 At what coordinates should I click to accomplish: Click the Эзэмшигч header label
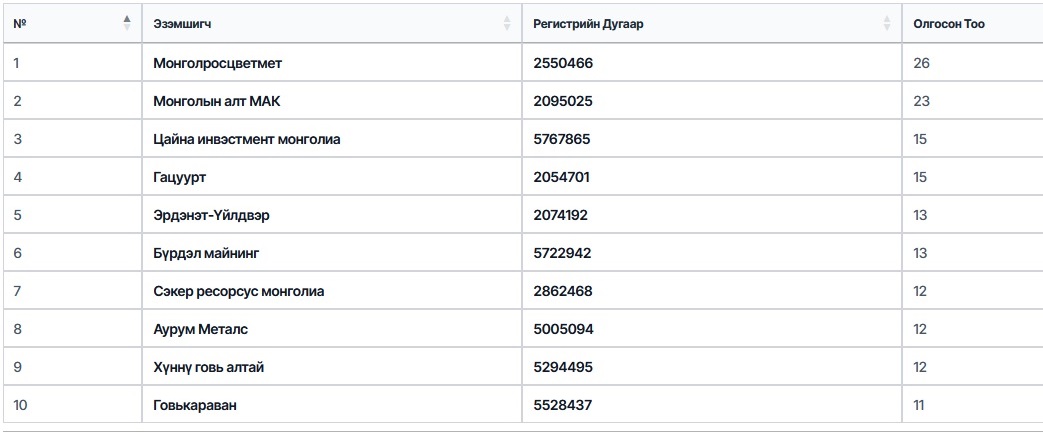[182, 23]
